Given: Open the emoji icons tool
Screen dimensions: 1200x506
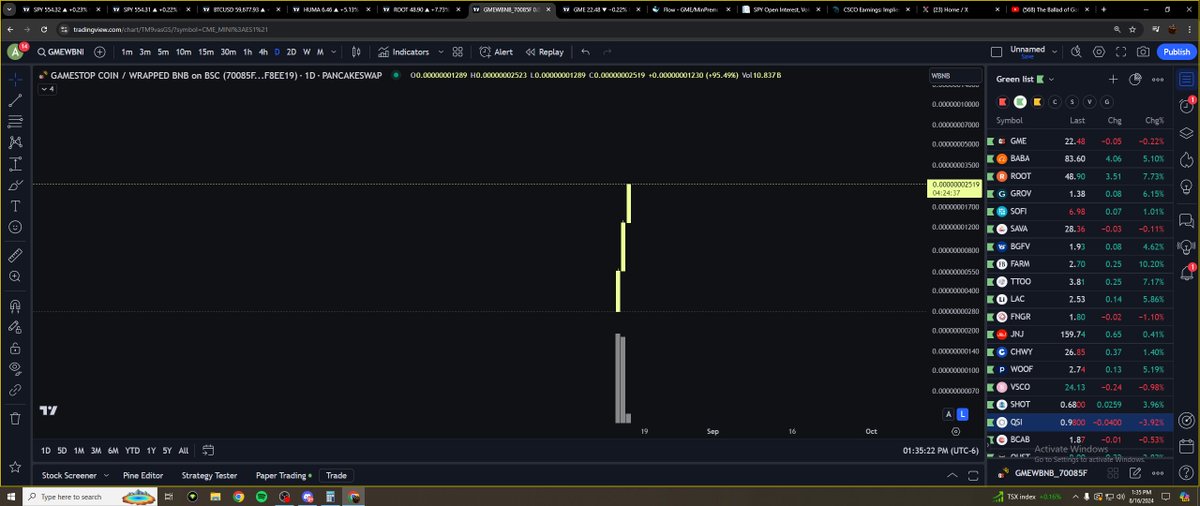Looking at the screenshot, I should point(15,227).
